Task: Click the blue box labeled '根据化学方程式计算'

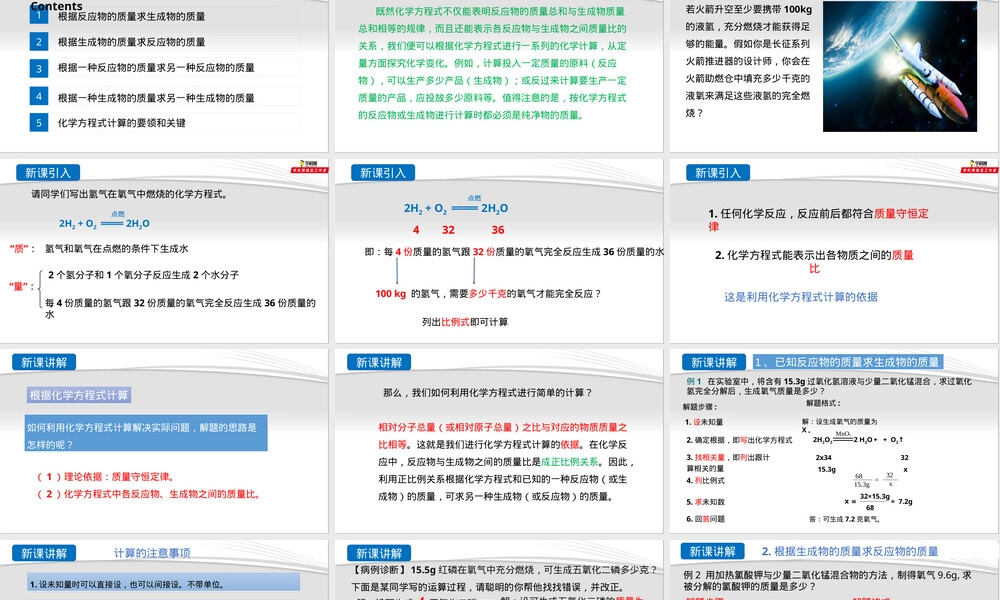Action: [x=79, y=395]
